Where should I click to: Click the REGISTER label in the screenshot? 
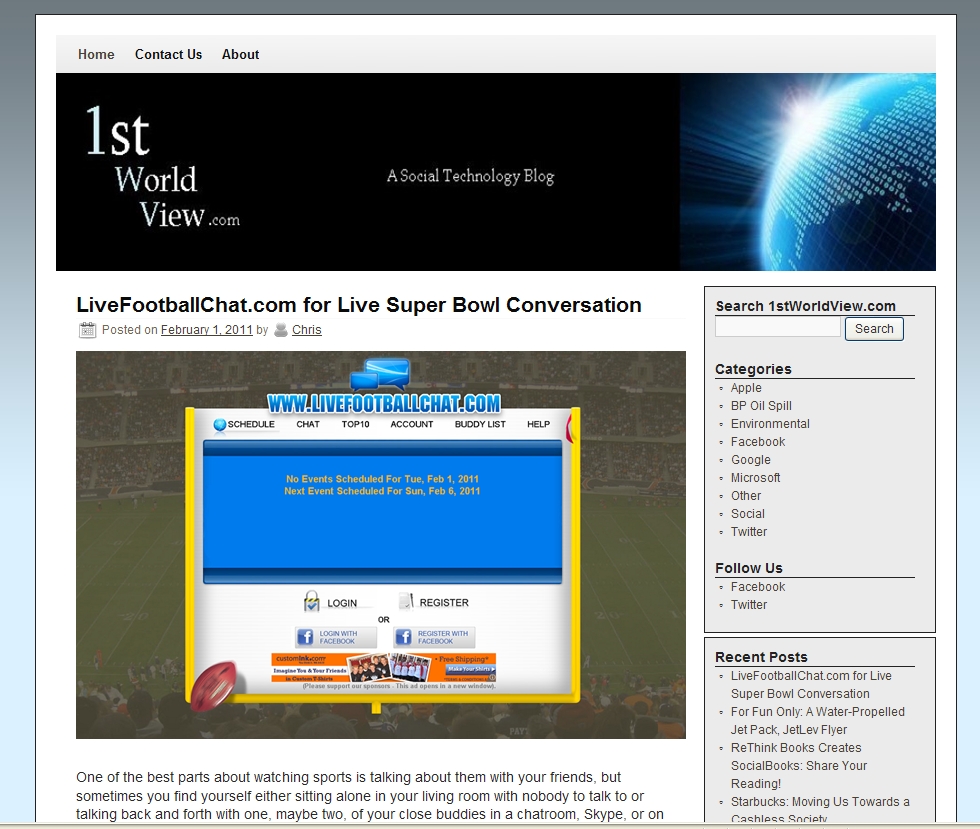[x=444, y=603]
